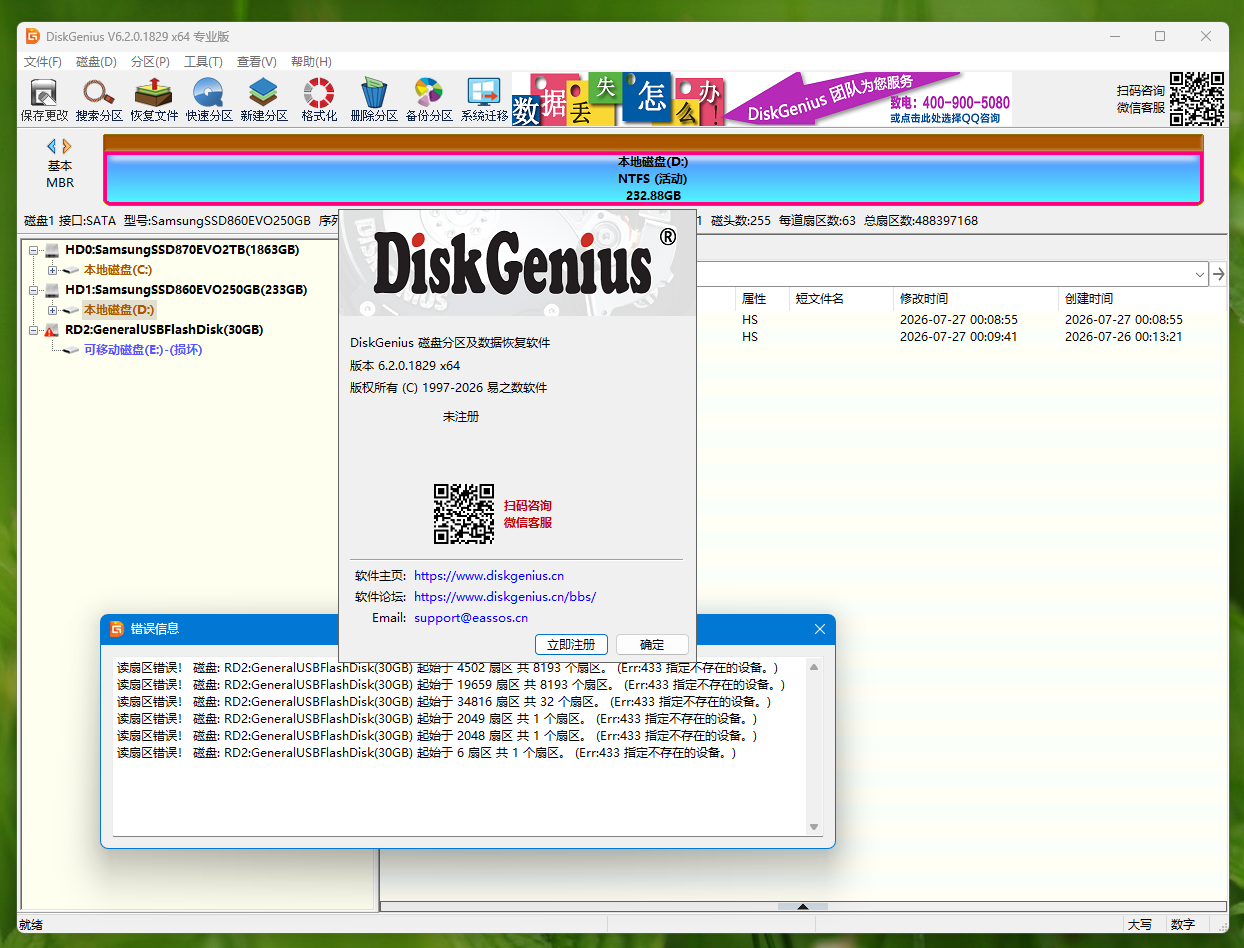This screenshot has height=948, width=1244.
Task: Click the 错误信息 dialog title icon
Action: click(117, 629)
